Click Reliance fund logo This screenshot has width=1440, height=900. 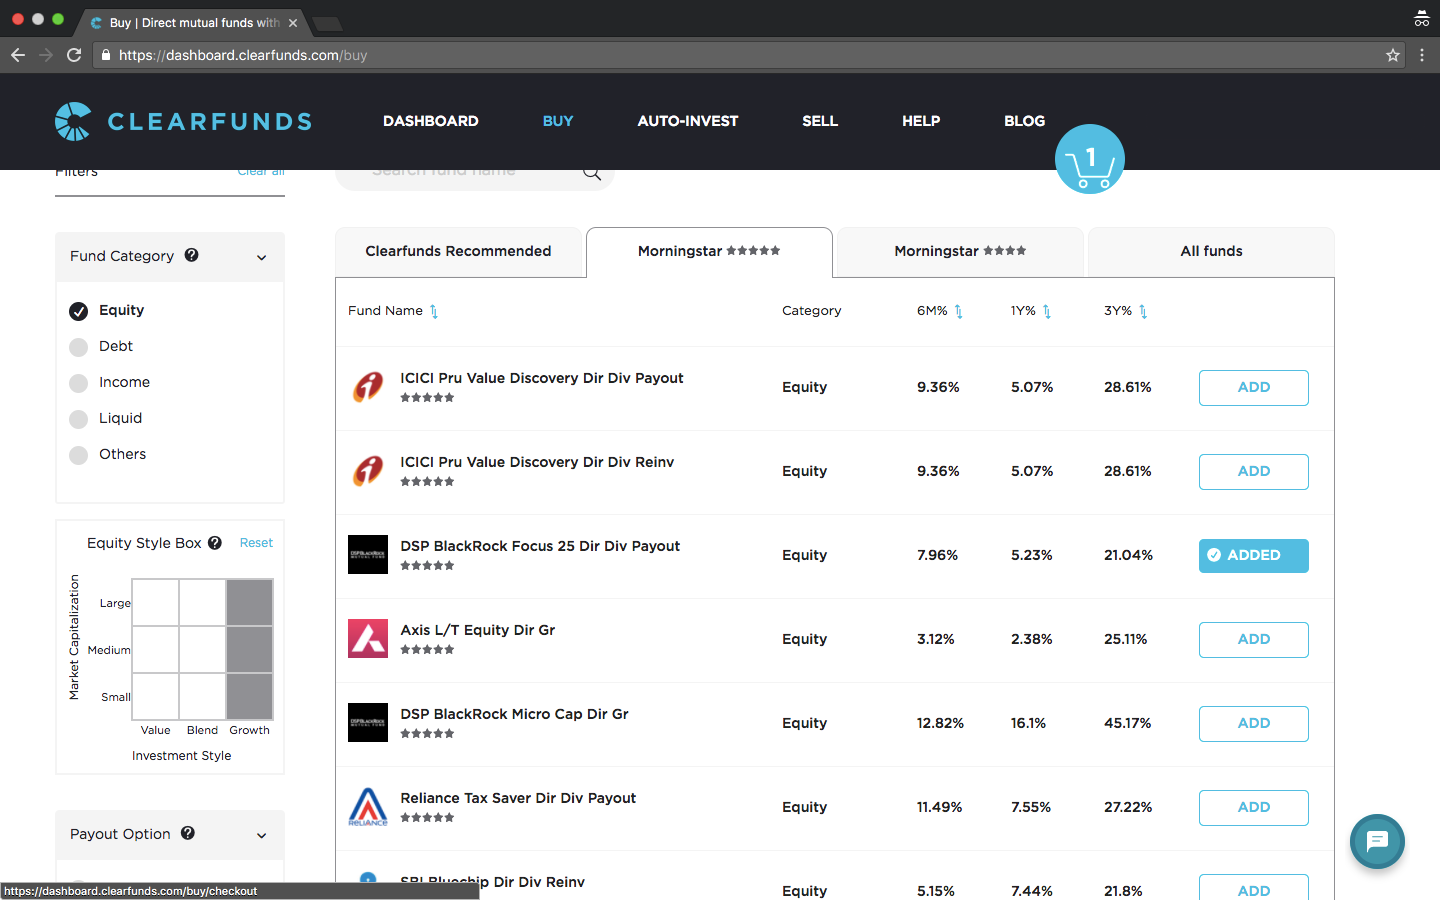[x=368, y=806]
